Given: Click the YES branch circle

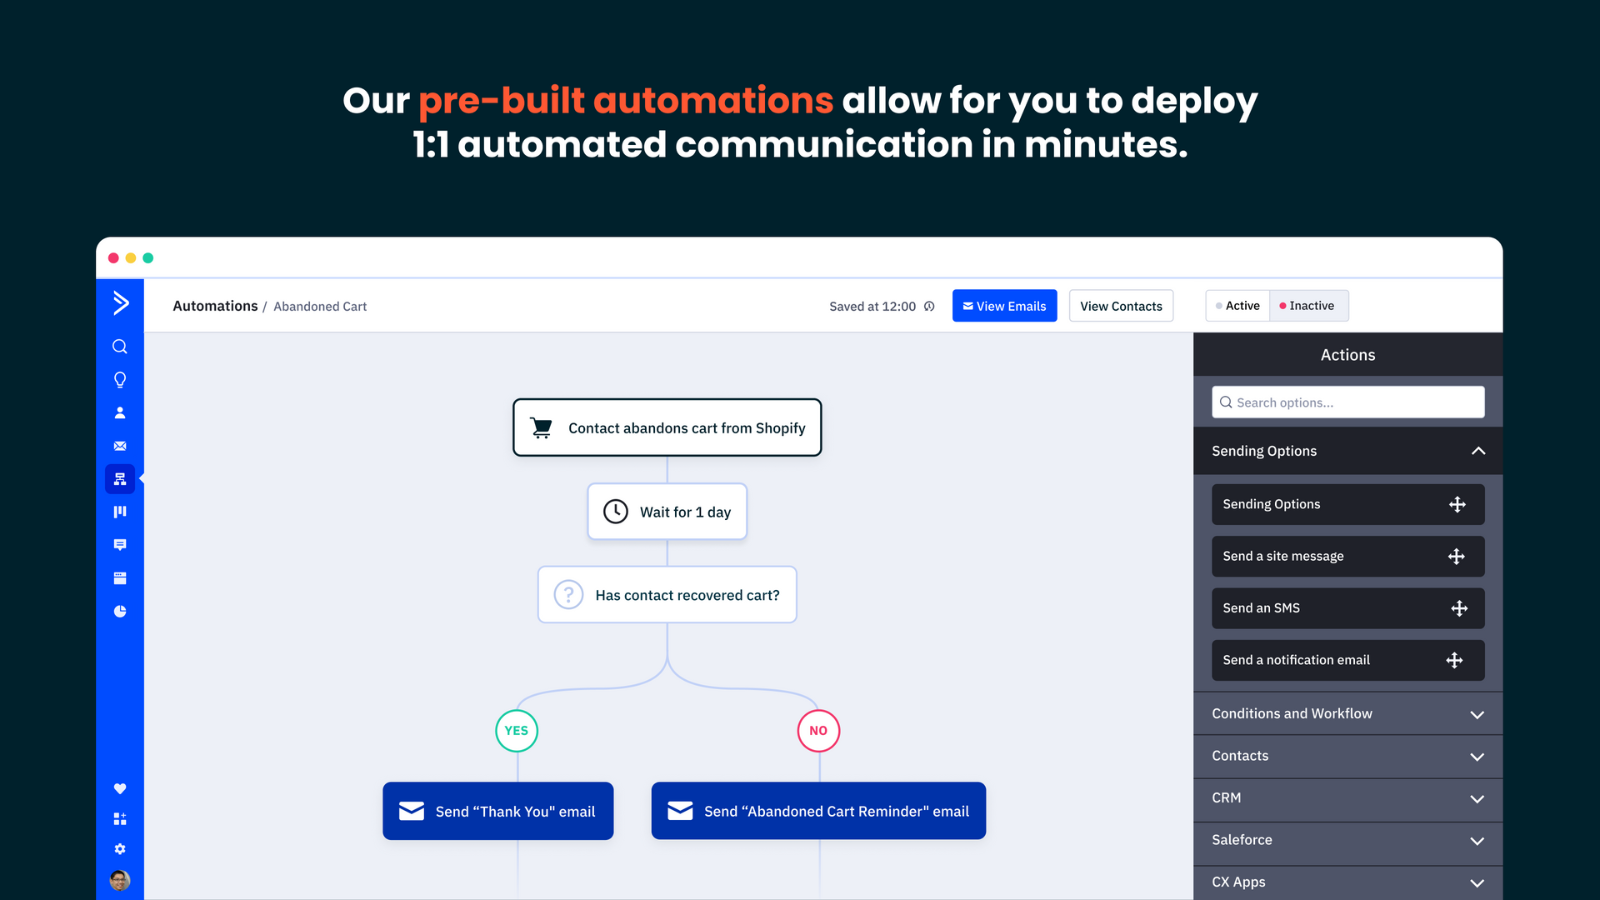Looking at the screenshot, I should (516, 730).
